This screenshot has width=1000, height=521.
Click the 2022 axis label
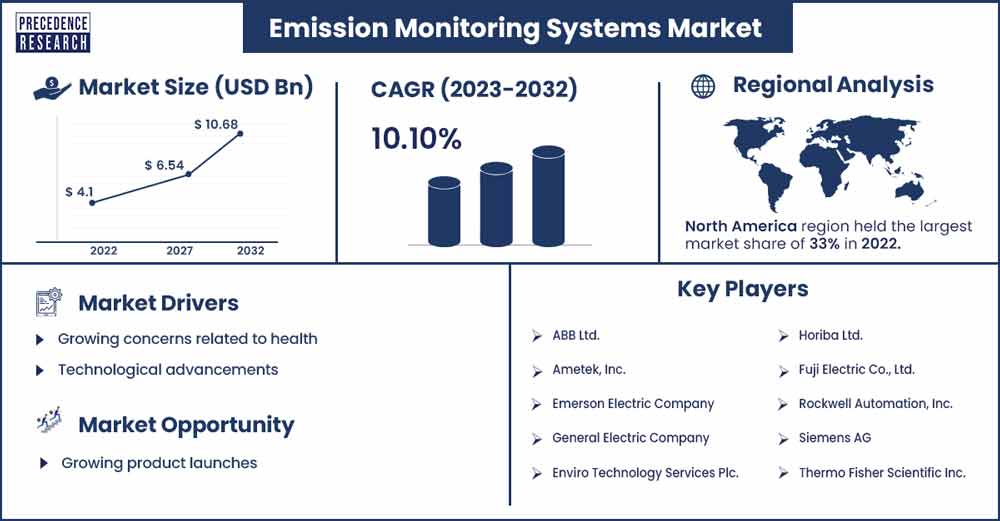(x=103, y=251)
